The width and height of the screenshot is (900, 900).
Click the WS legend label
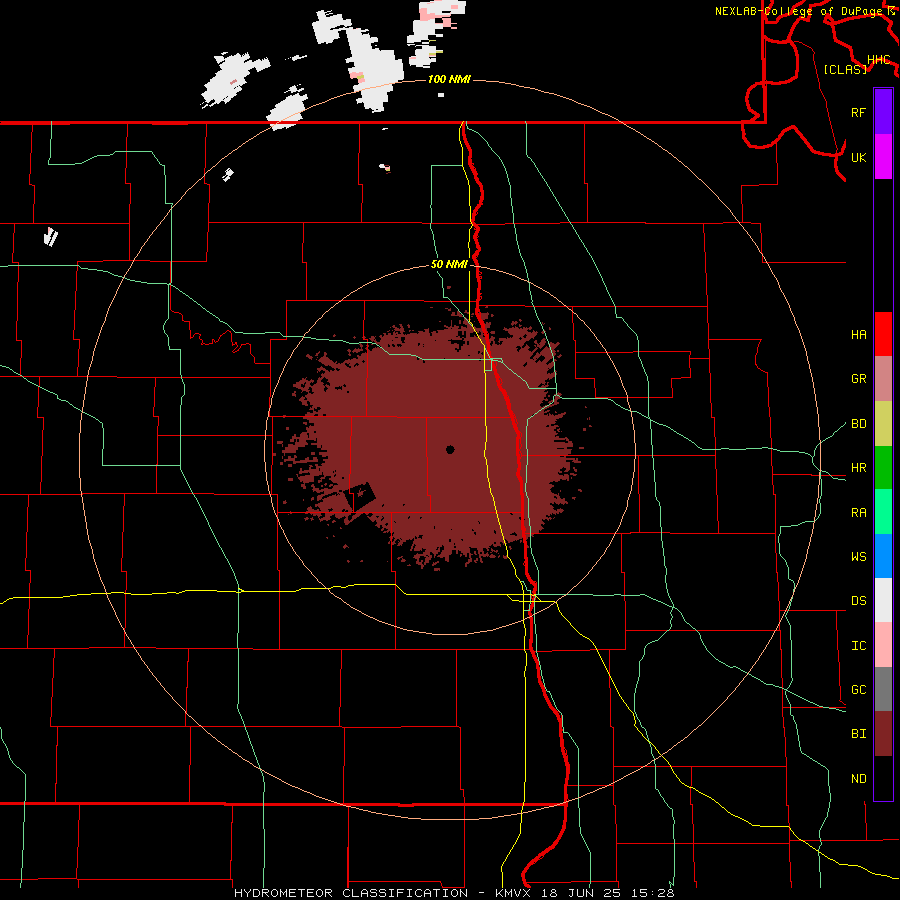coord(858,557)
